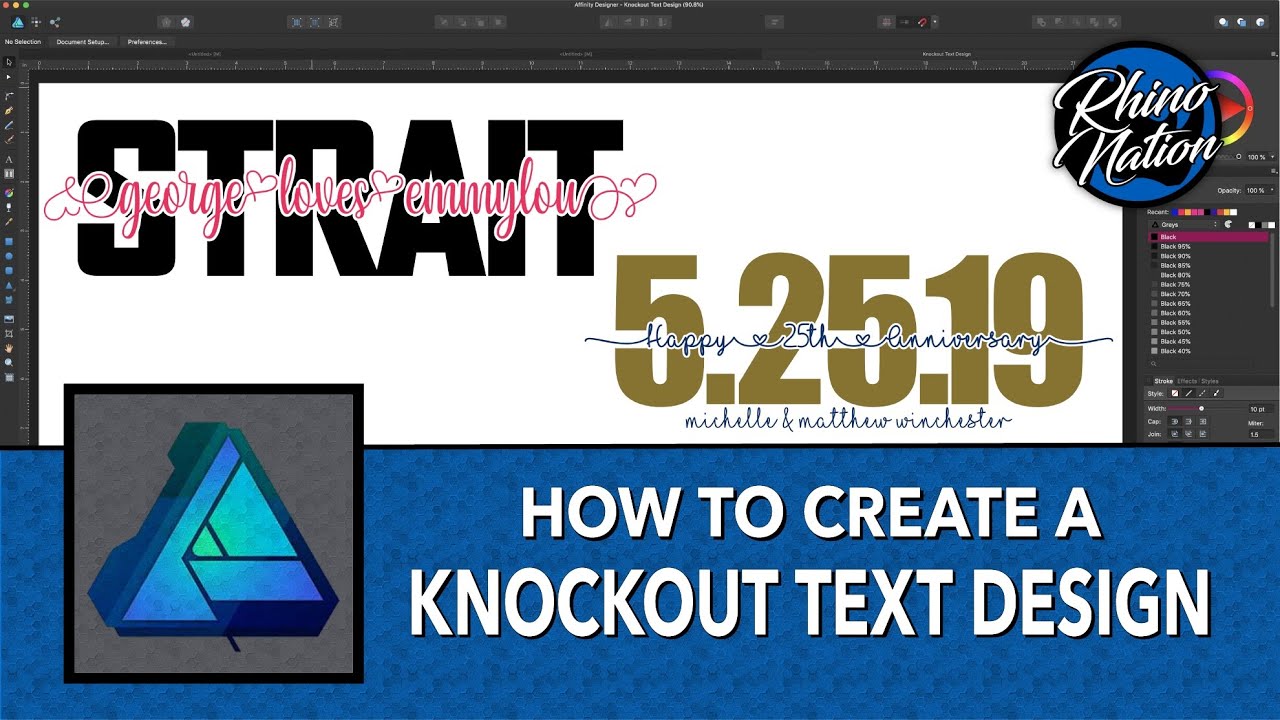The image size is (1280, 720).
Task: Switch to the Stroke tab
Action: point(1163,381)
